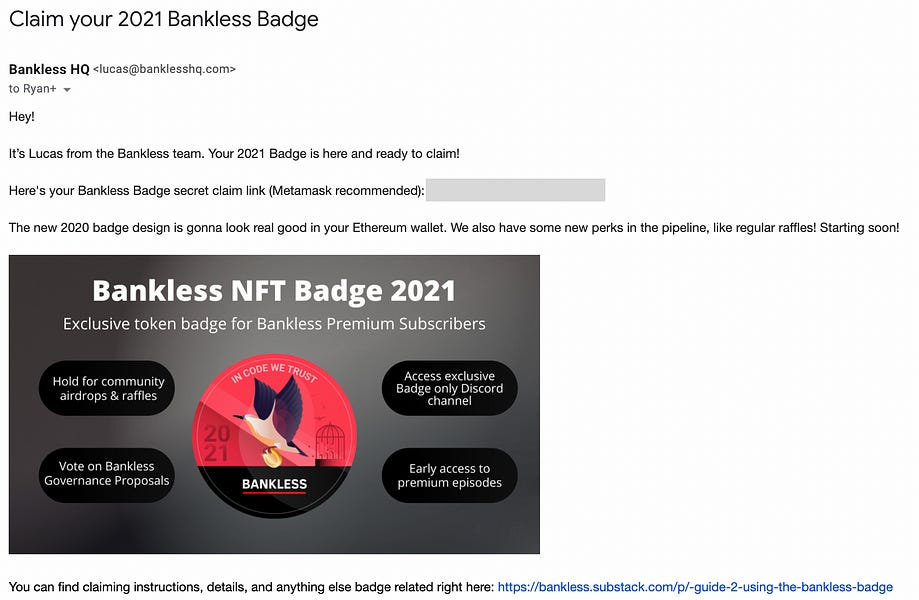Image resolution: width=919 pixels, height=600 pixels.
Task: Select 'Hold for community airdrops & raffles' pill
Action: 108,388
